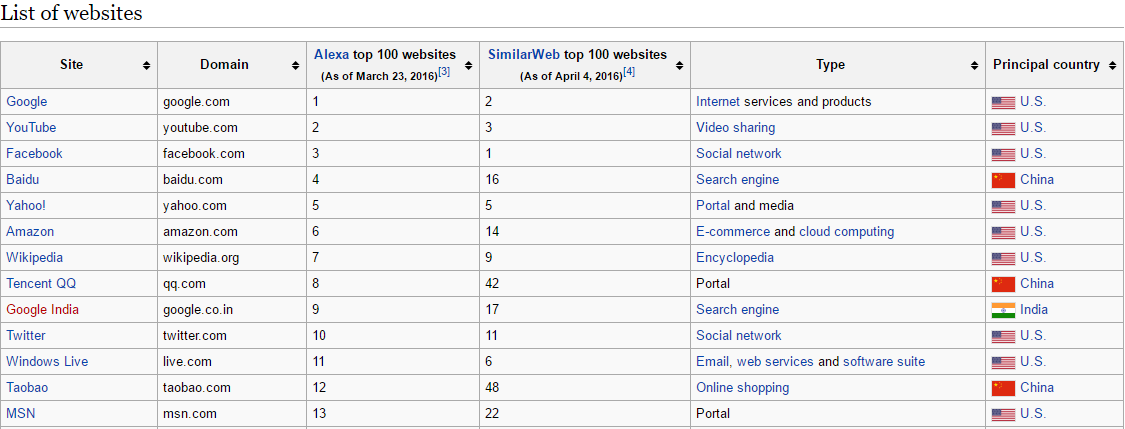Viewport: 1125px width, 429px height.
Task: Open the software suite link
Action: (x=884, y=362)
